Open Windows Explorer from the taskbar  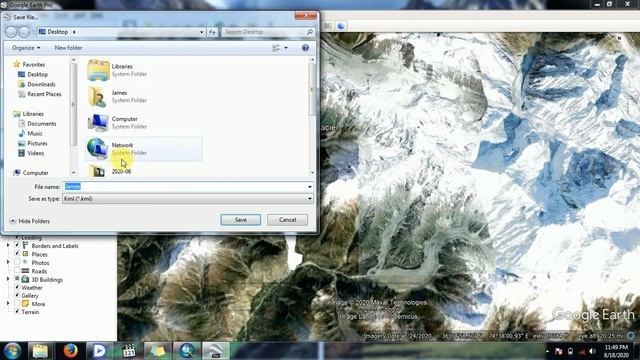pyautogui.click(x=40, y=351)
